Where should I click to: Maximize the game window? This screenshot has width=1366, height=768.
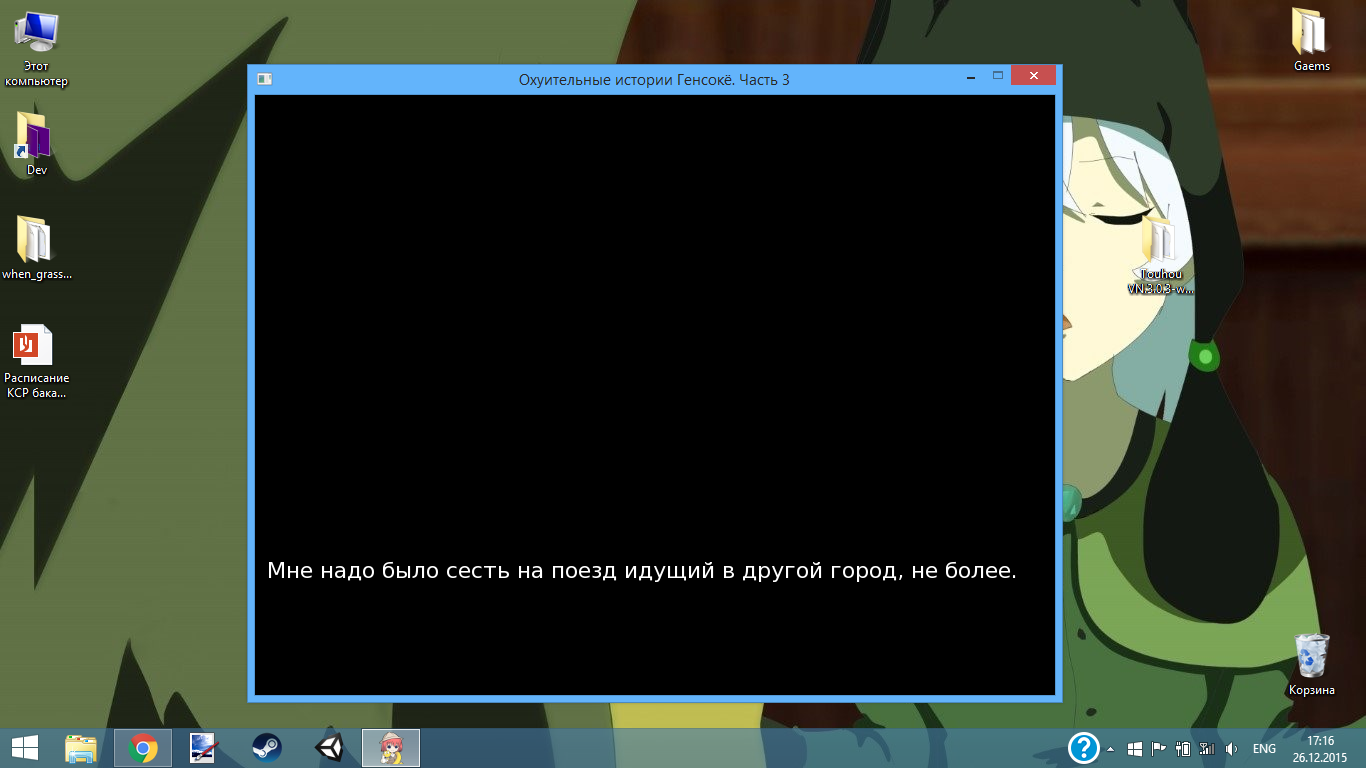[997, 76]
